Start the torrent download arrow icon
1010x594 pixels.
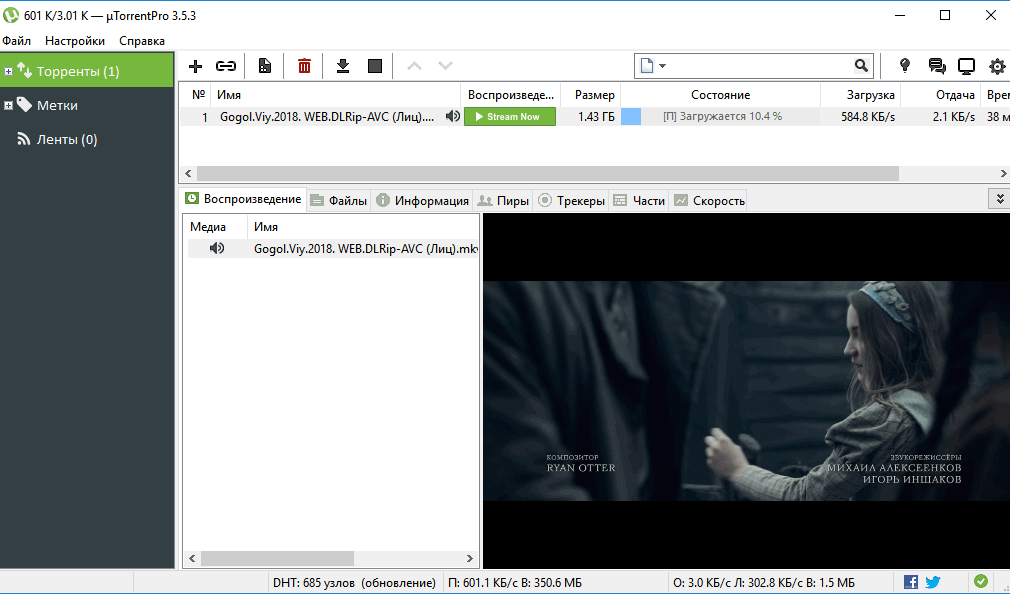click(343, 66)
